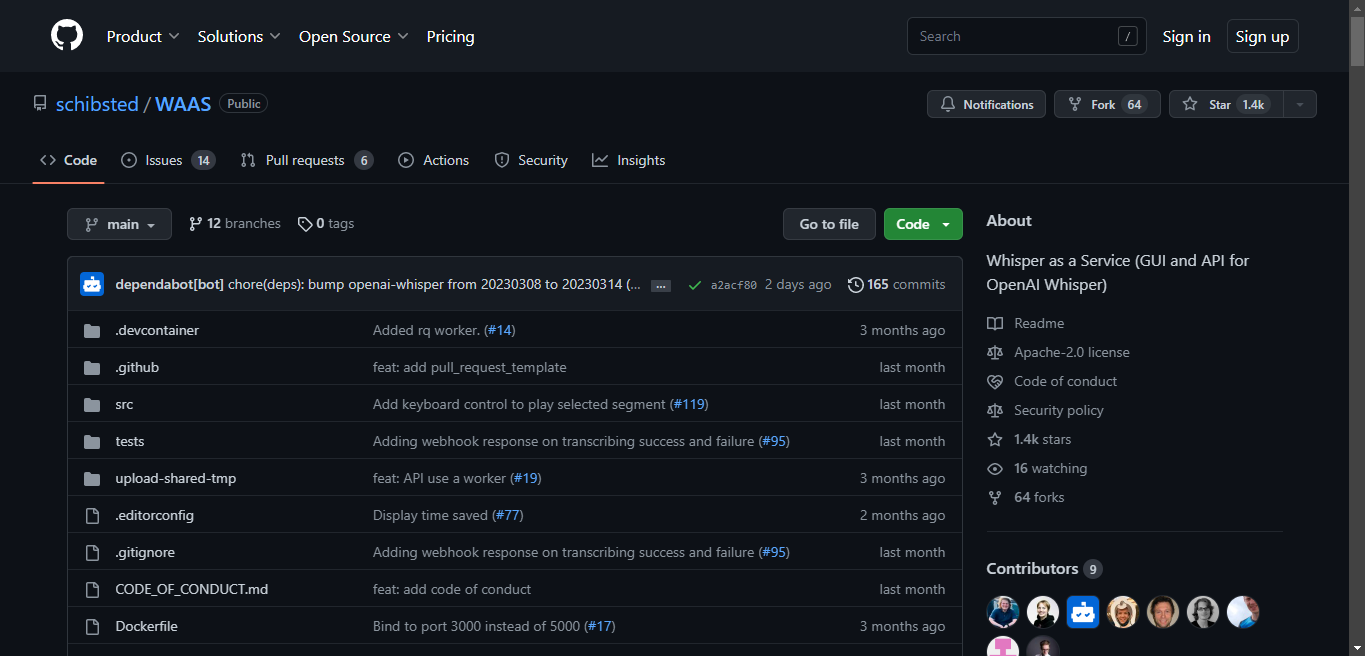Click the folder icon beside .github
This screenshot has height=656, width=1365.
tap(93, 367)
